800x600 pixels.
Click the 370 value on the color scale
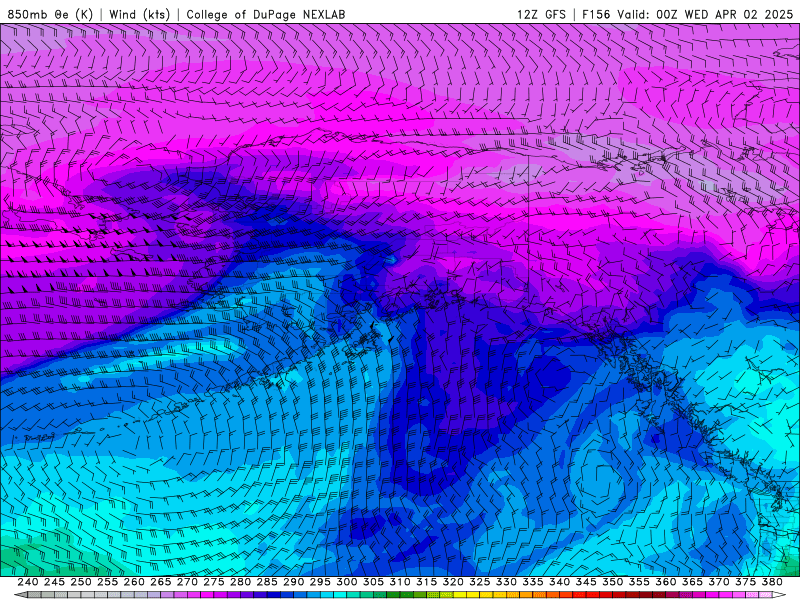coord(719,582)
